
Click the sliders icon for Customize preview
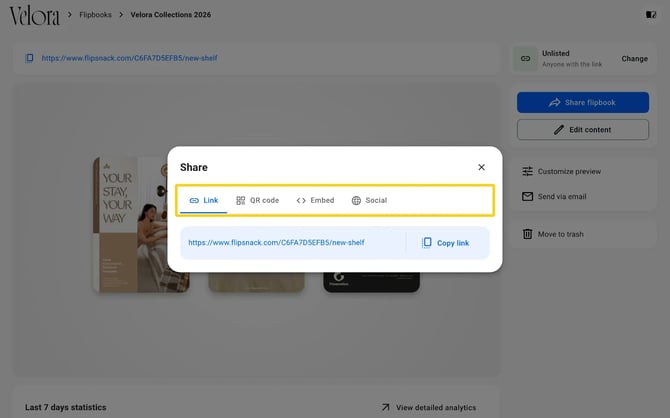(527, 171)
